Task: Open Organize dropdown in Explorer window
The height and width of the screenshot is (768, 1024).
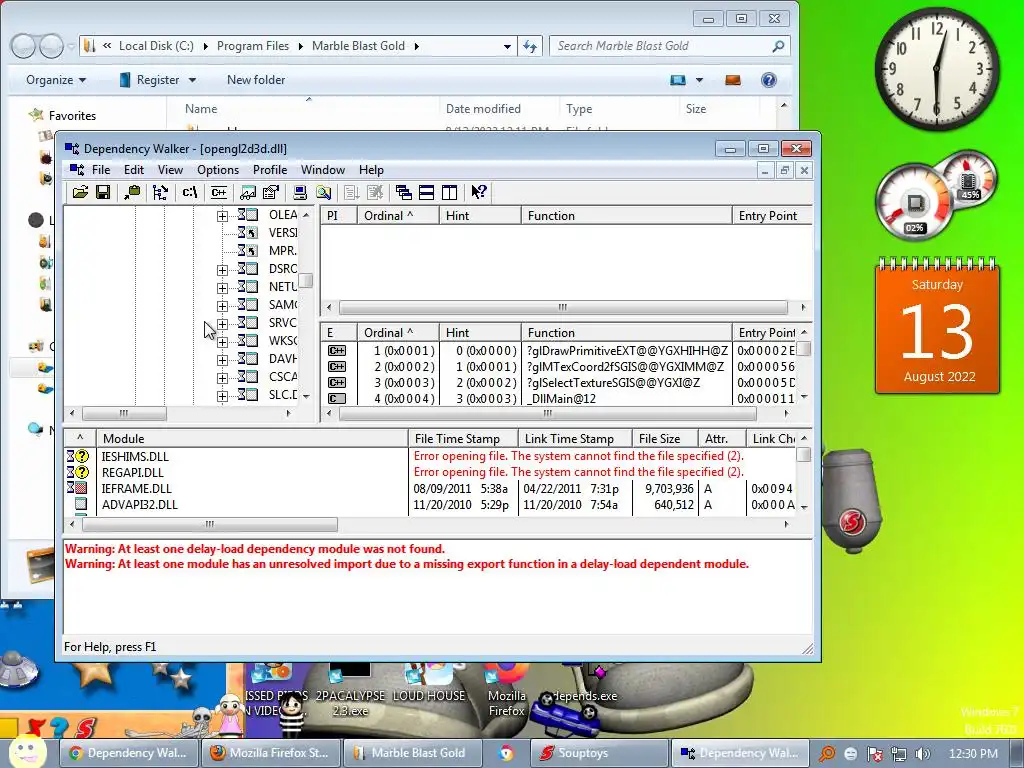Action: 56,80
